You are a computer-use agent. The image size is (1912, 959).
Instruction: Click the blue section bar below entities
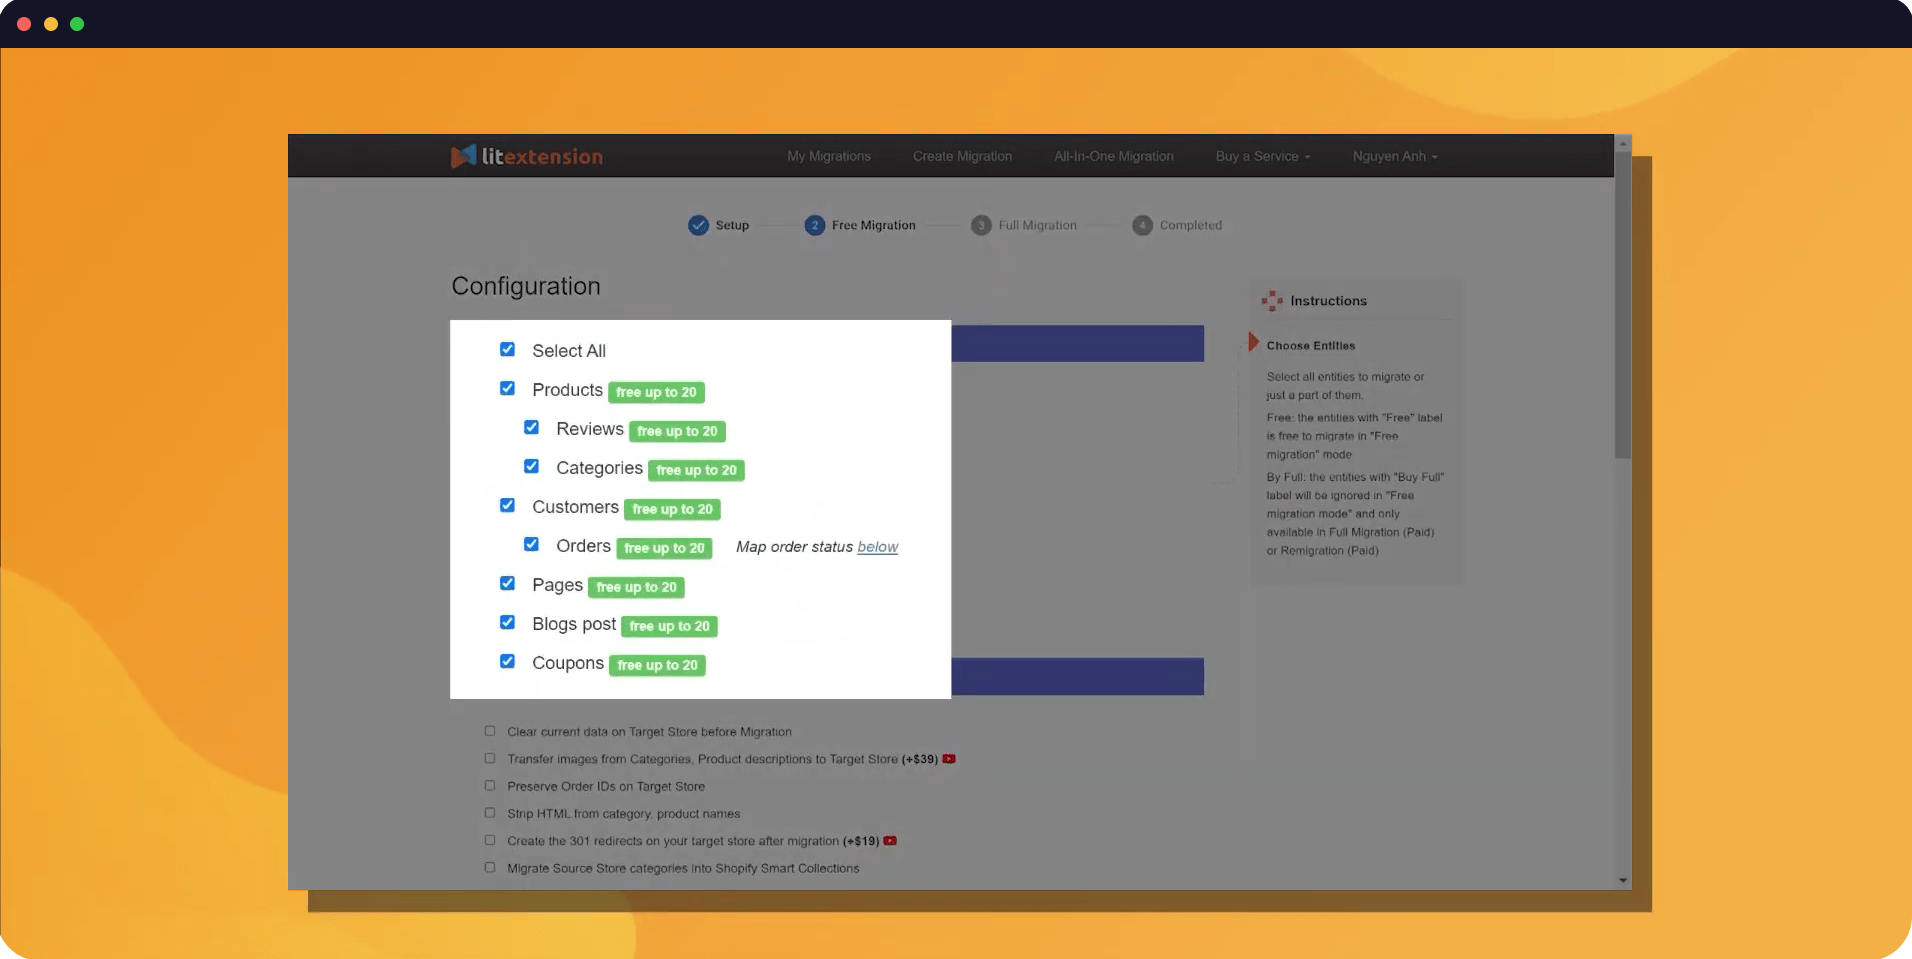coord(1077,676)
